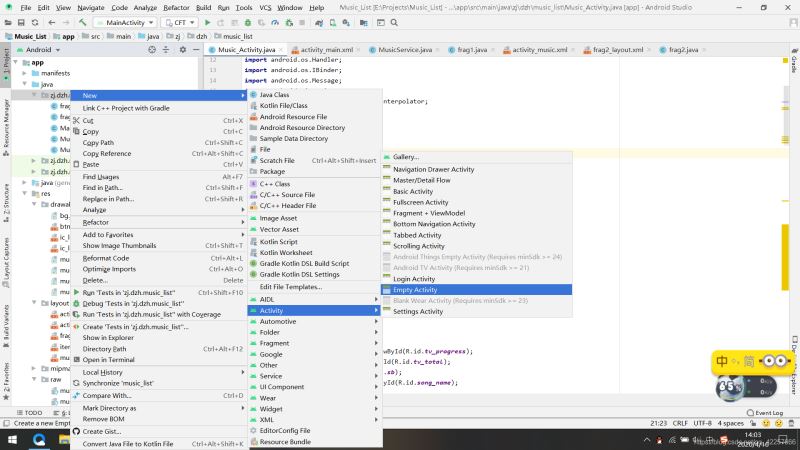Open the CFT device selector dropdown
The height and width of the screenshot is (450, 800).
tap(180, 22)
